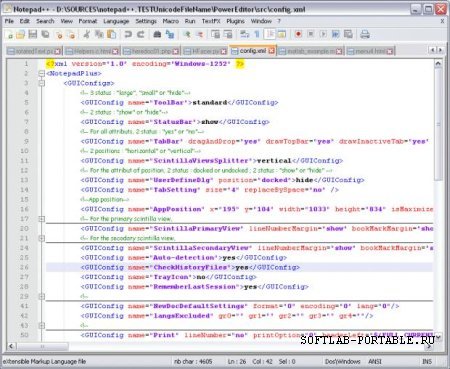
Task: Open the Replace toolbar icon
Action: tap(170, 34)
